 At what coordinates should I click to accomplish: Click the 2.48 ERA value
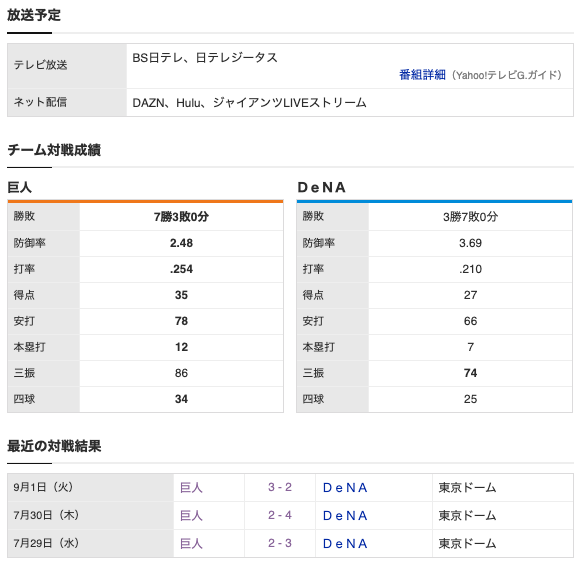click(x=181, y=243)
